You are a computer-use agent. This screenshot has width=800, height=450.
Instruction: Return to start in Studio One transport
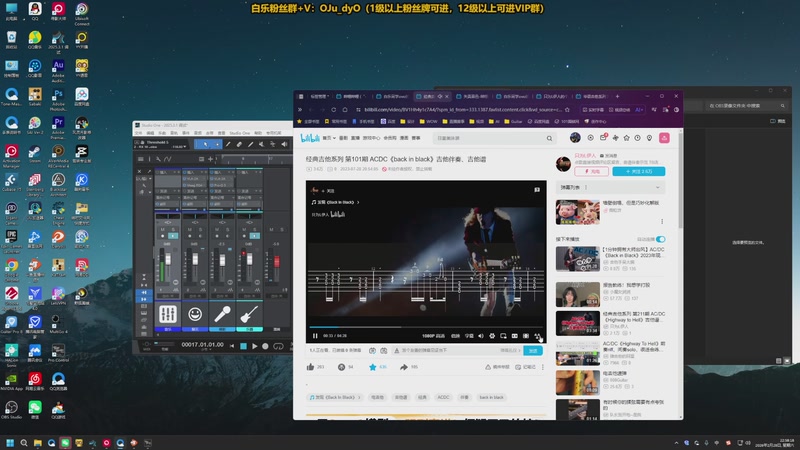coord(232,346)
